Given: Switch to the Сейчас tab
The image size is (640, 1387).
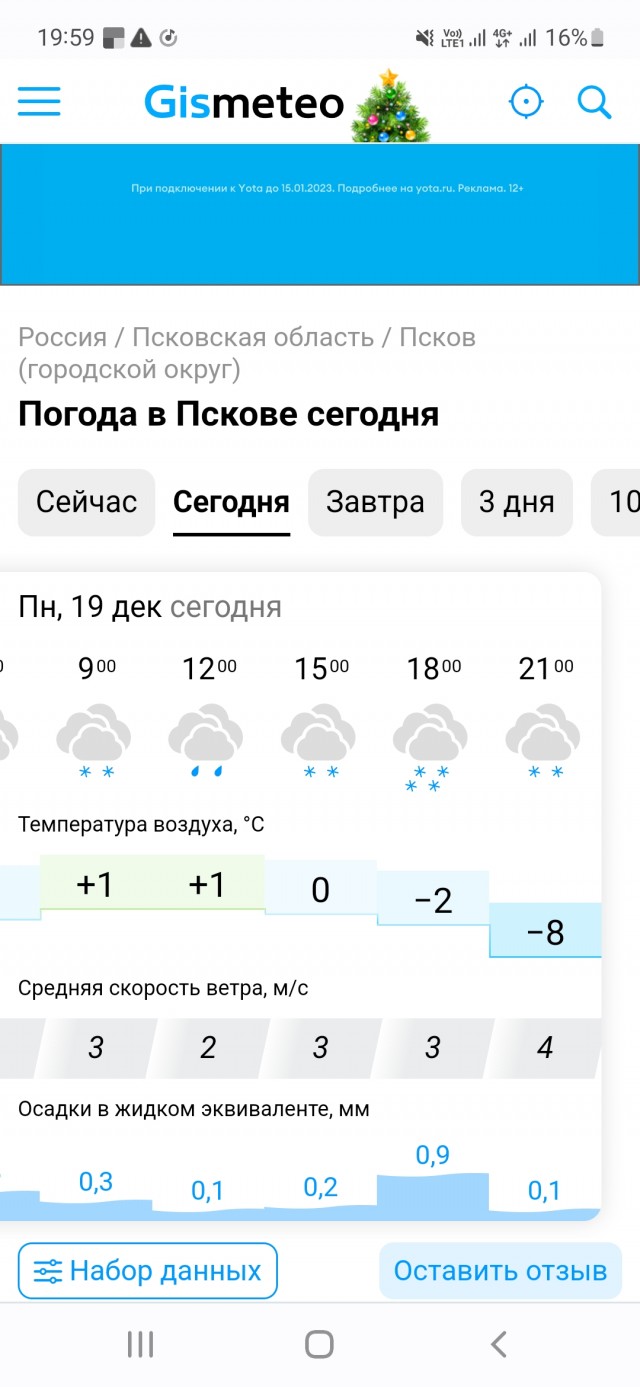Looking at the screenshot, I should click(86, 503).
